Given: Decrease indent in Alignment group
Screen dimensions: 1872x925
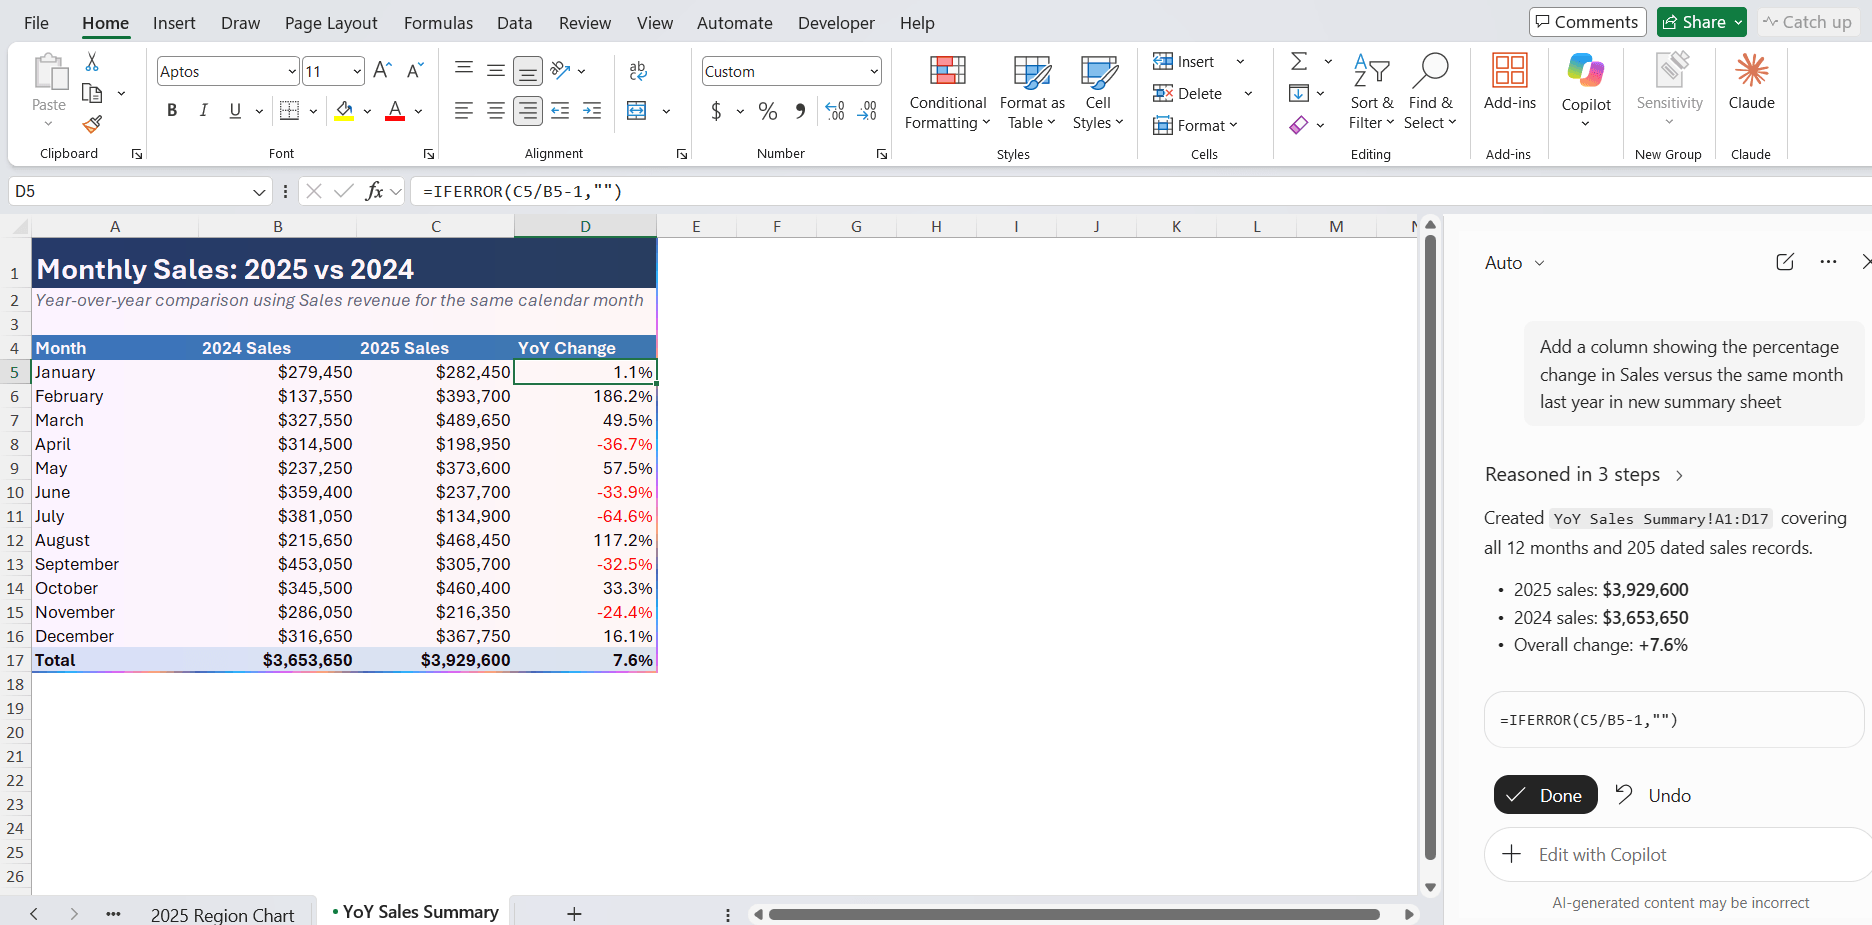Looking at the screenshot, I should point(560,110).
